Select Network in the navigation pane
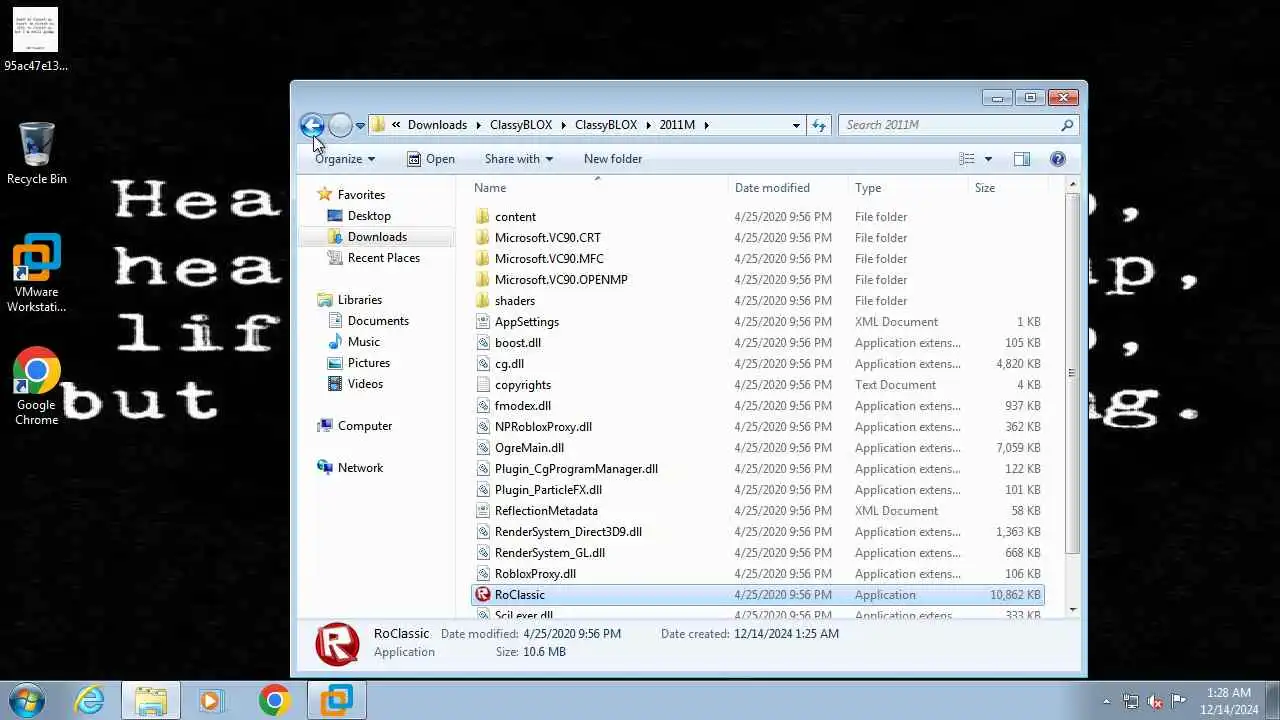The height and width of the screenshot is (720, 1280). [360, 468]
